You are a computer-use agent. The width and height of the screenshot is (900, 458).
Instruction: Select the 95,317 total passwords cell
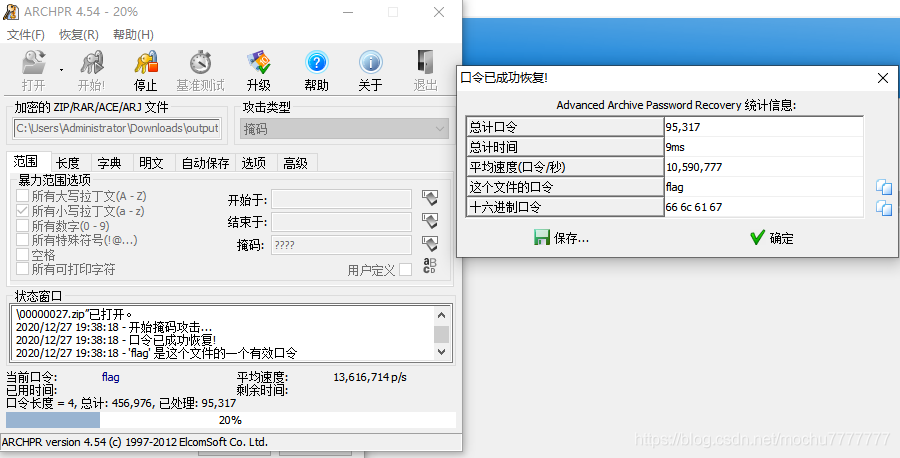pyautogui.click(x=763, y=127)
